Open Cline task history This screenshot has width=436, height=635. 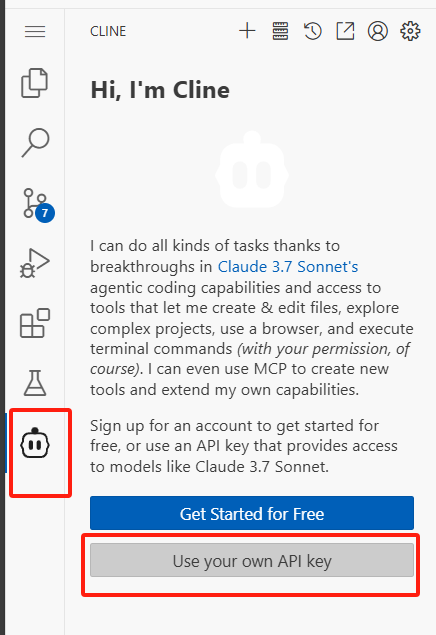point(313,31)
